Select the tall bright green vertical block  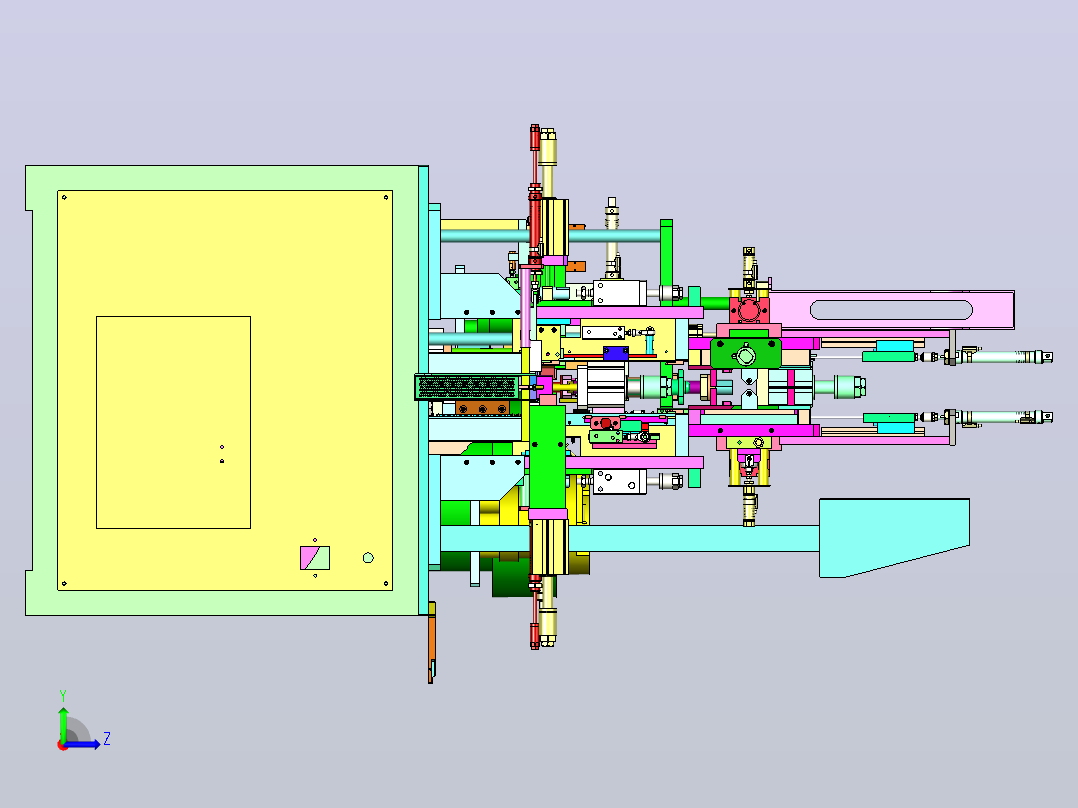547,457
